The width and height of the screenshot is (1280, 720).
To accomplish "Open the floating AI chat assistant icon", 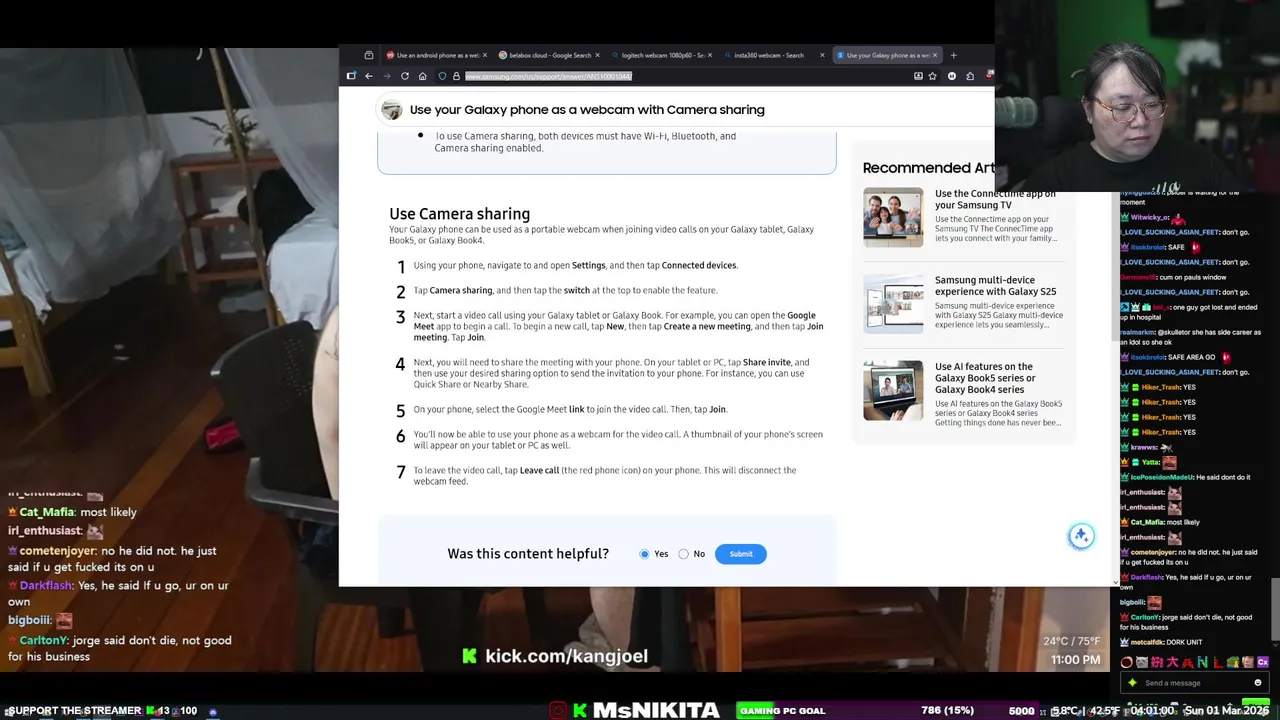I will pyautogui.click(x=1081, y=536).
